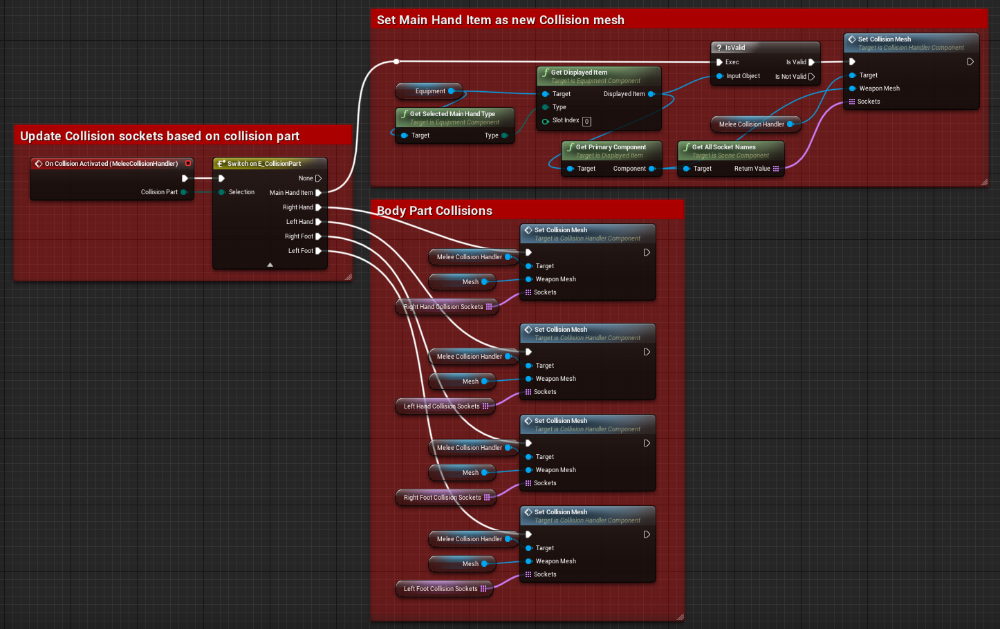This screenshot has width=1000, height=629.
Task: Click the Slot Index value field
Action: point(586,121)
